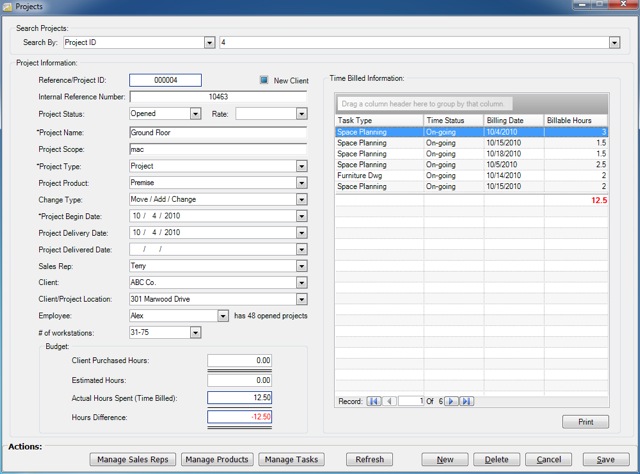Go to first time billed record

pos(375,401)
